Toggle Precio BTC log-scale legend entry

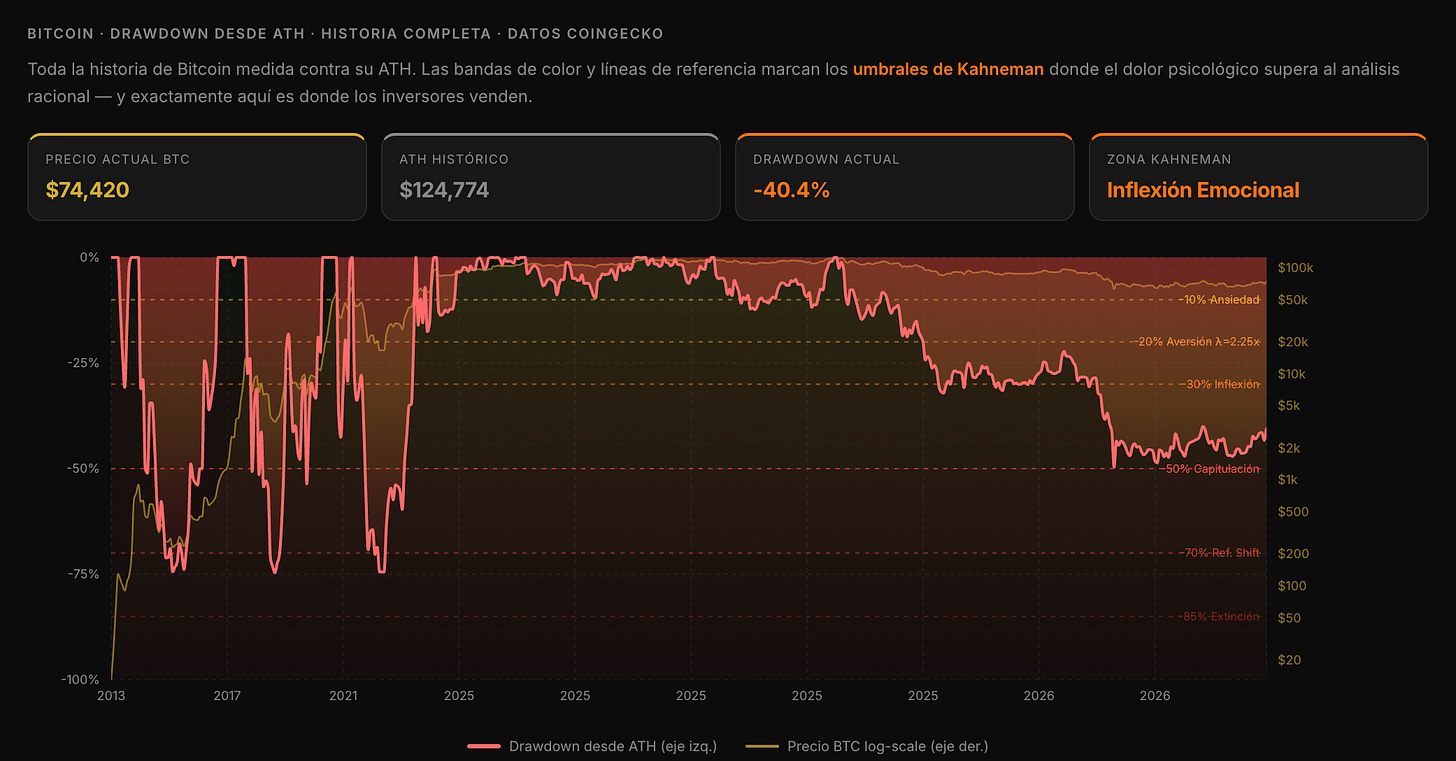[x=867, y=746]
